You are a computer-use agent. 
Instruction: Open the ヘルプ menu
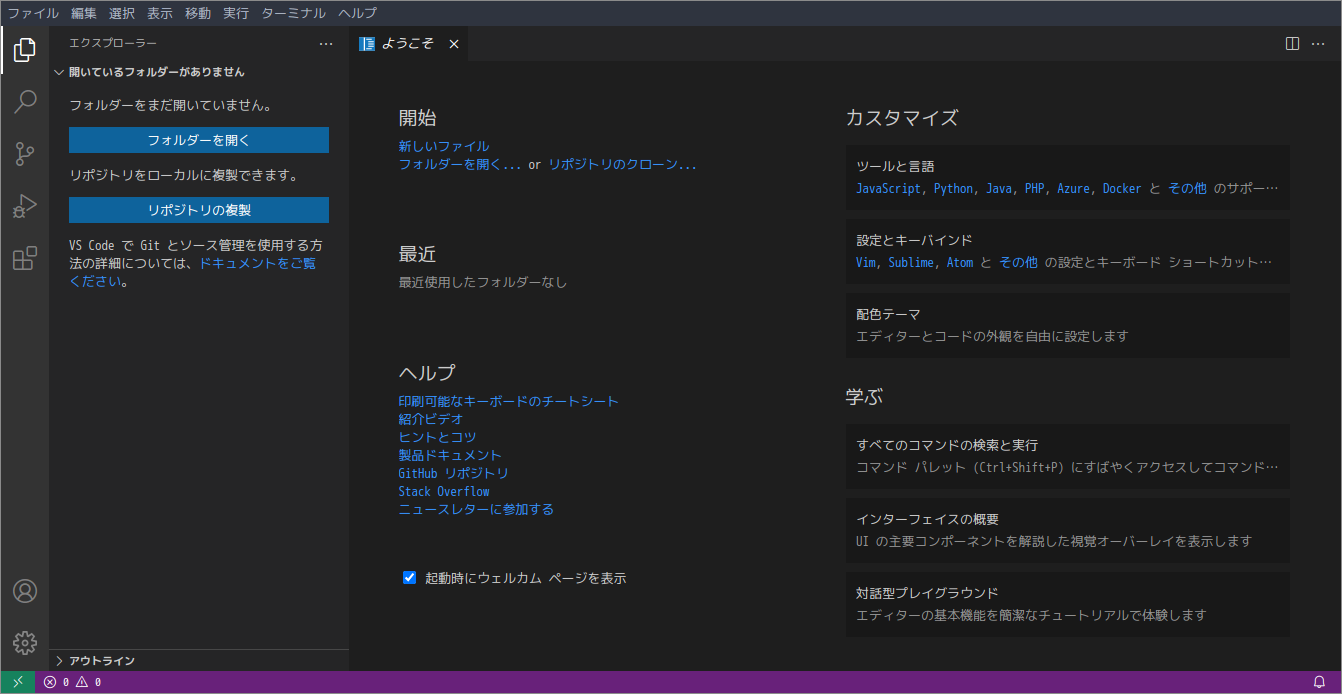point(358,13)
